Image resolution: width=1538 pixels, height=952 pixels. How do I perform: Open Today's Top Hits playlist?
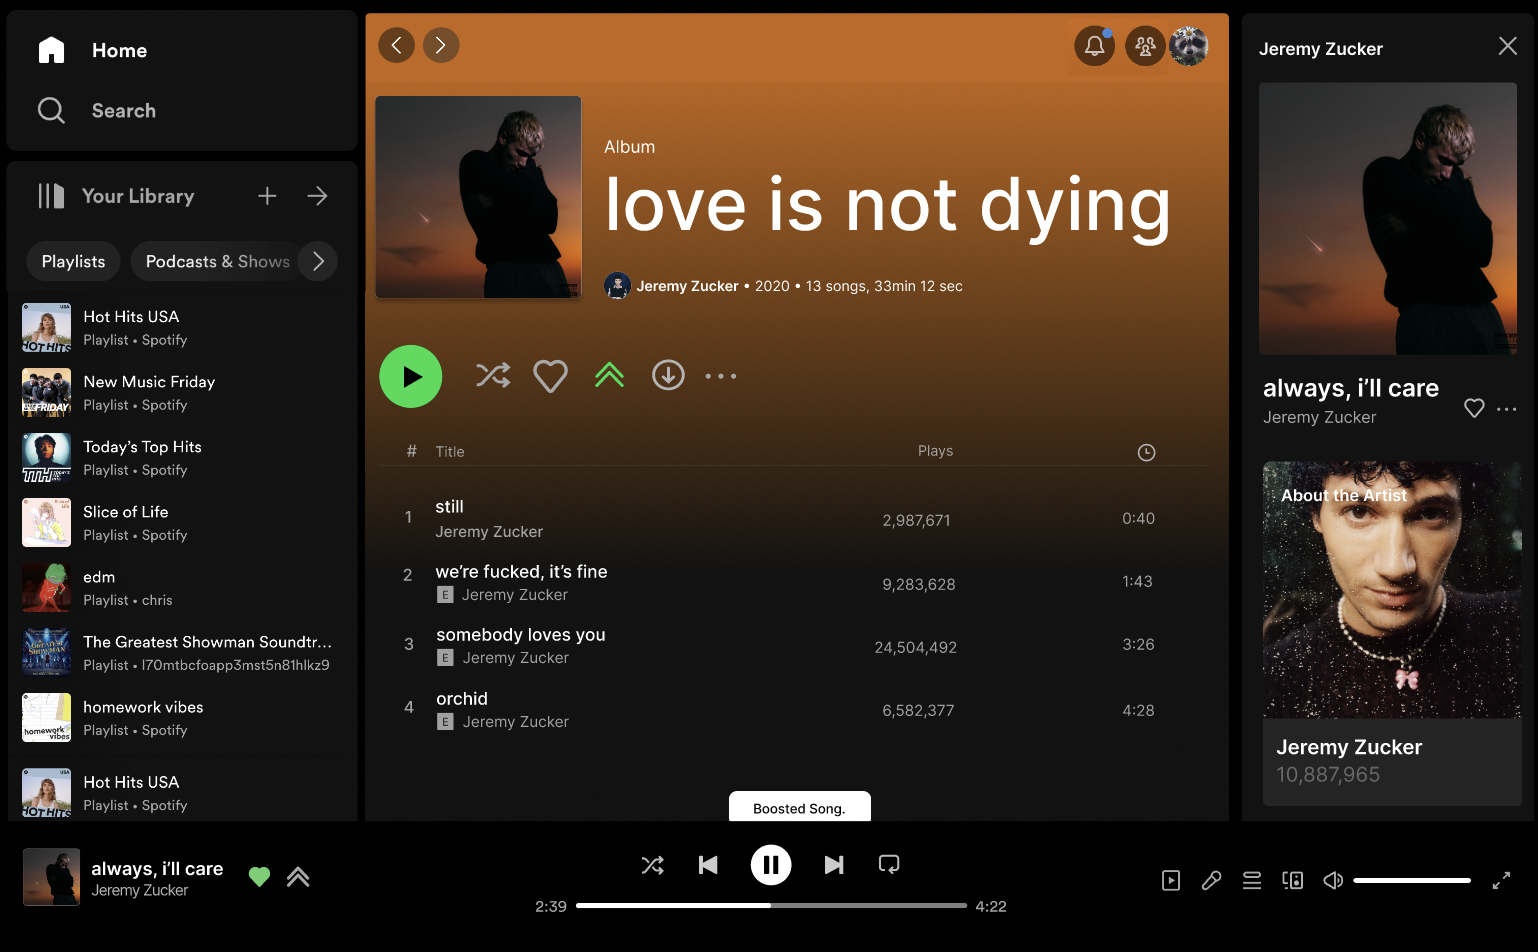(x=182, y=458)
